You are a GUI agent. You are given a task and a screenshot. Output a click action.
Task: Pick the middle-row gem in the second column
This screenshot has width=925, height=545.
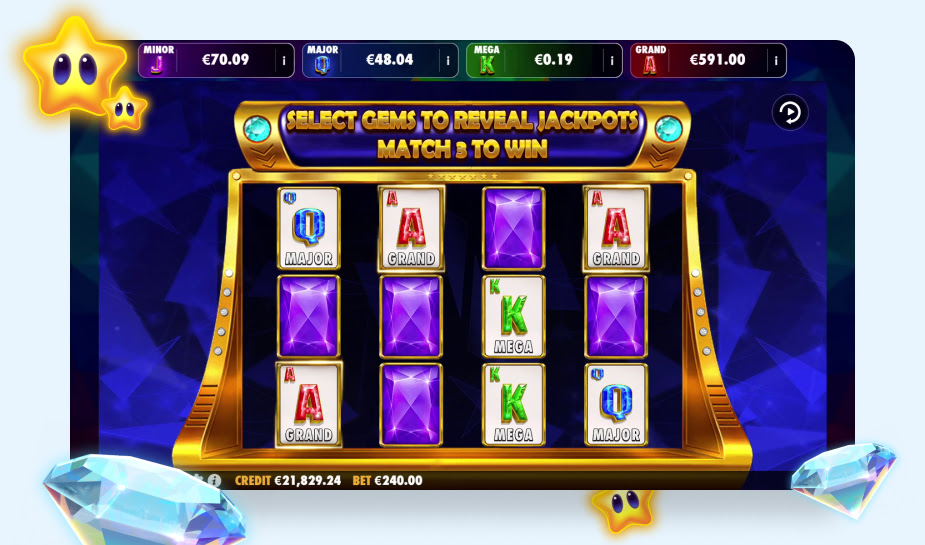(411, 317)
